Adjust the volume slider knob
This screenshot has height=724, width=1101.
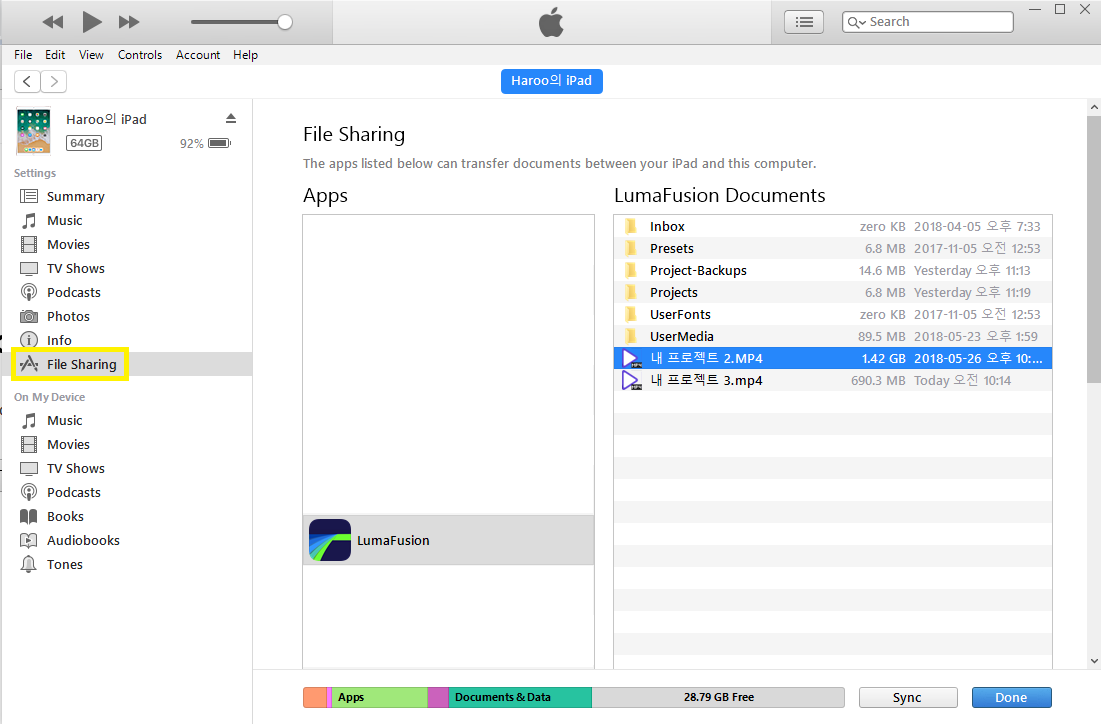click(x=284, y=22)
